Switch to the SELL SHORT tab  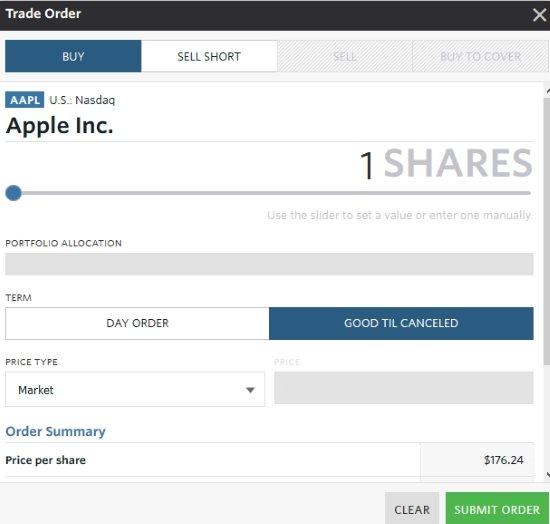[x=209, y=56]
